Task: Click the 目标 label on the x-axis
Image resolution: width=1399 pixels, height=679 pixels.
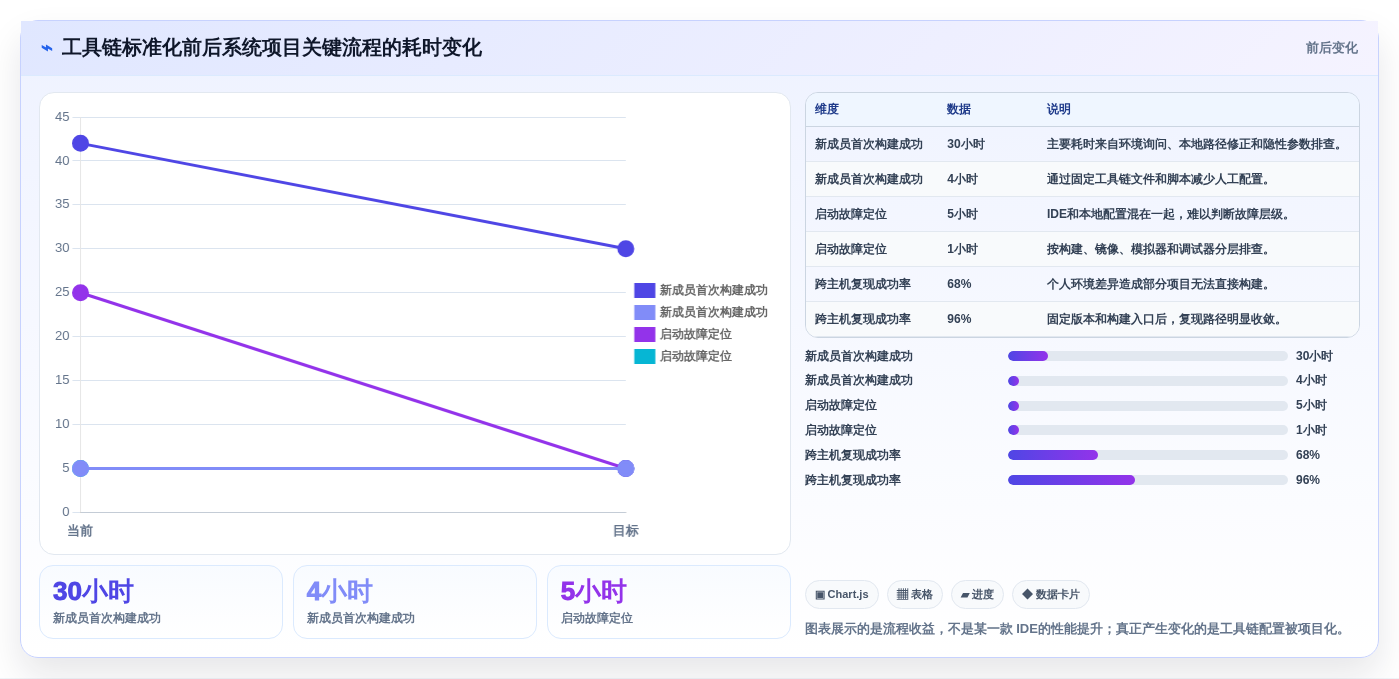Action: pos(626,531)
